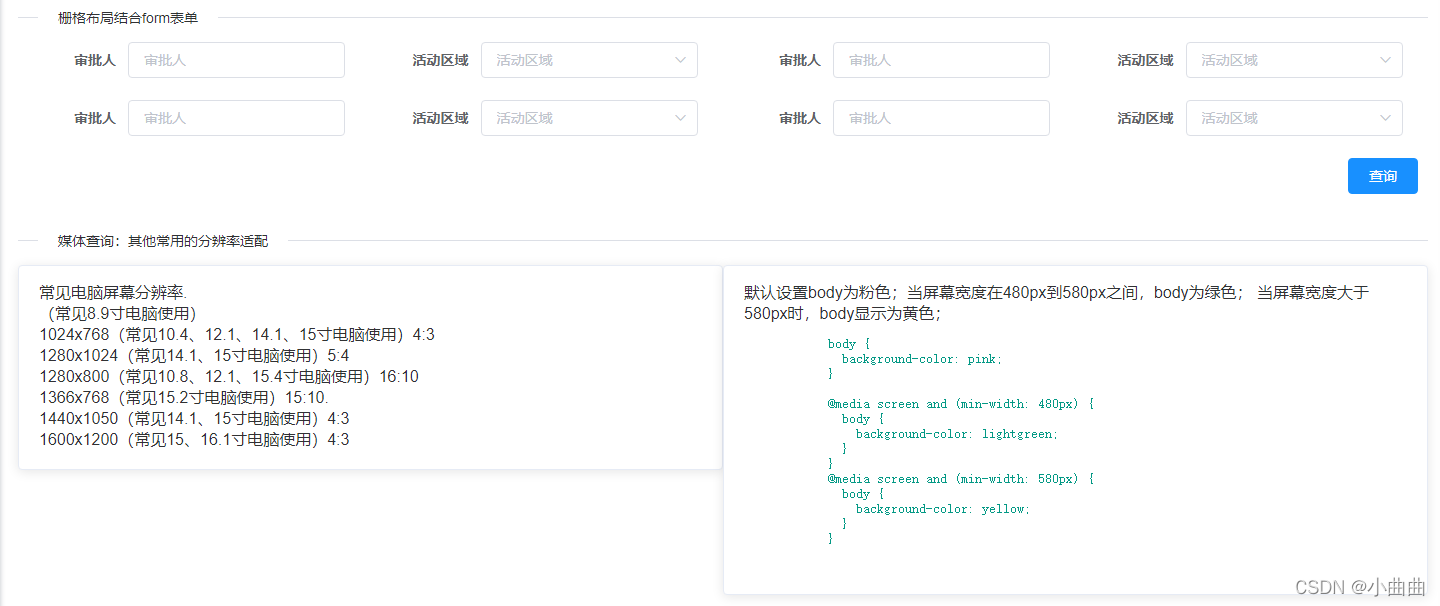Open the first 活动区域 dropdown in the top row
Image resolution: width=1440 pixels, height=606 pixels.
[x=589, y=60]
